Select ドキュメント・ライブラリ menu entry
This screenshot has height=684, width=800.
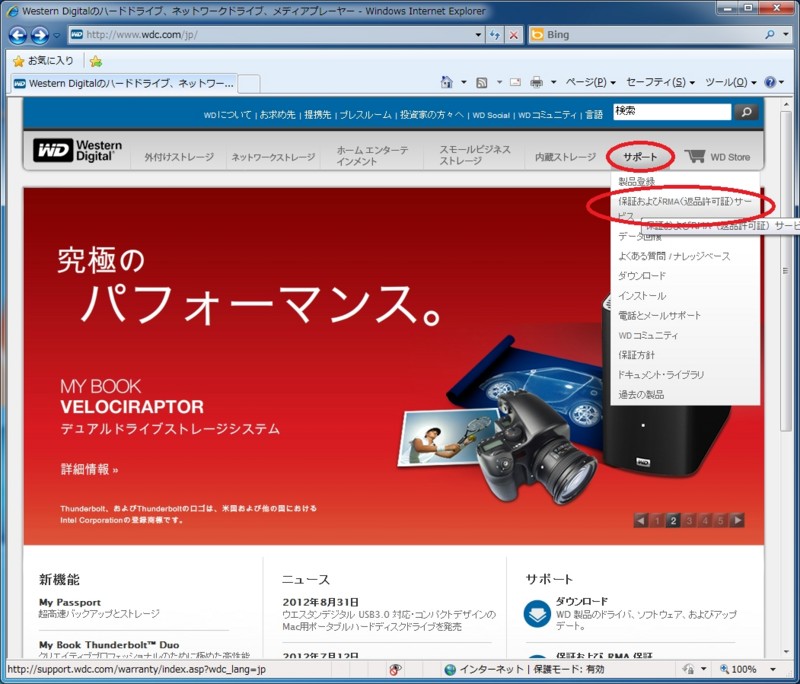click(x=661, y=375)
